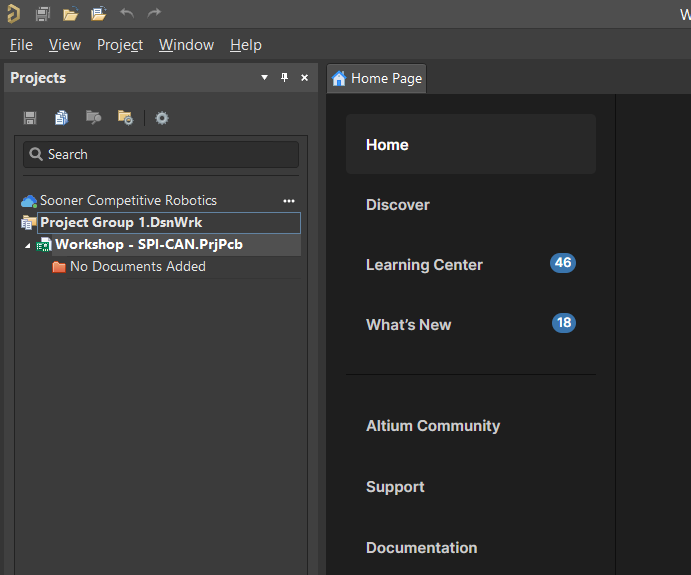Click PCB project icon beside Workshop - SPI-CAN
This screenshot has width=691, height=575.
point(44,245)
